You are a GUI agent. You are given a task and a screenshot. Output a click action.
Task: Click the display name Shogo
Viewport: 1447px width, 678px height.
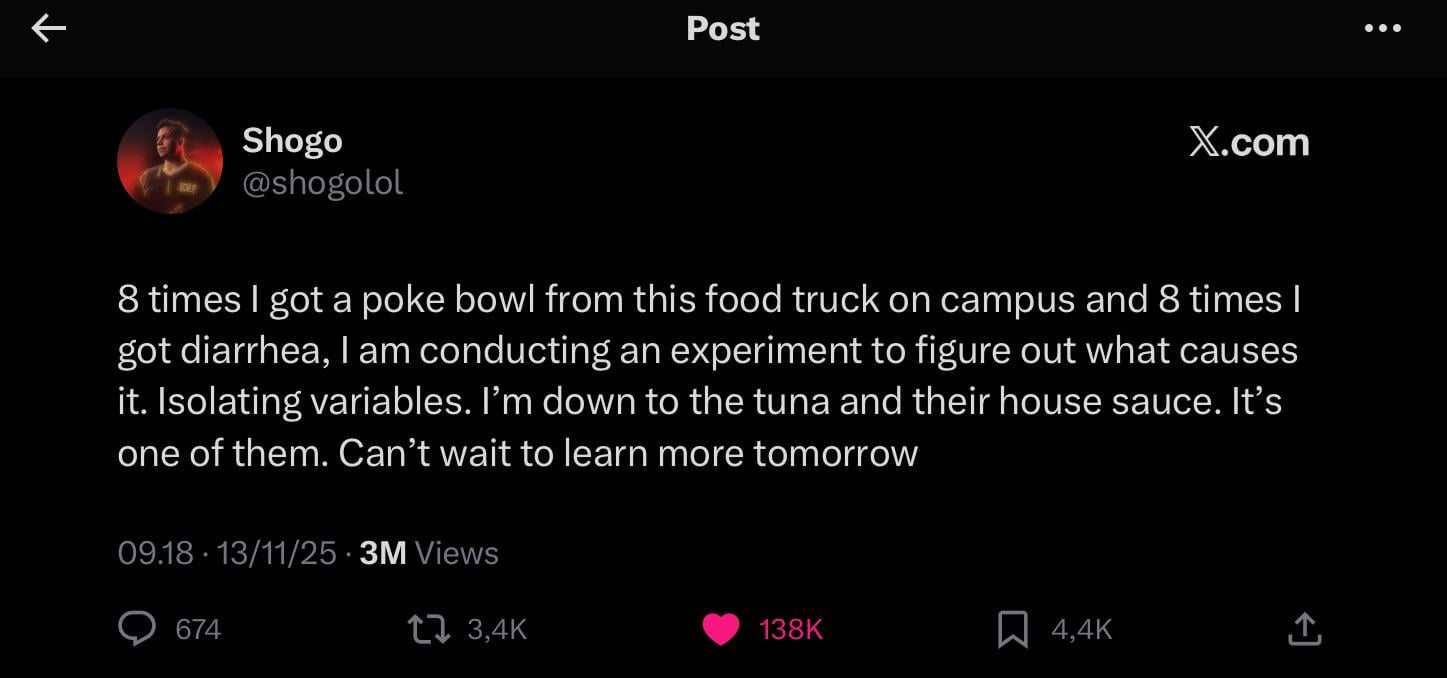pos(292,141)
